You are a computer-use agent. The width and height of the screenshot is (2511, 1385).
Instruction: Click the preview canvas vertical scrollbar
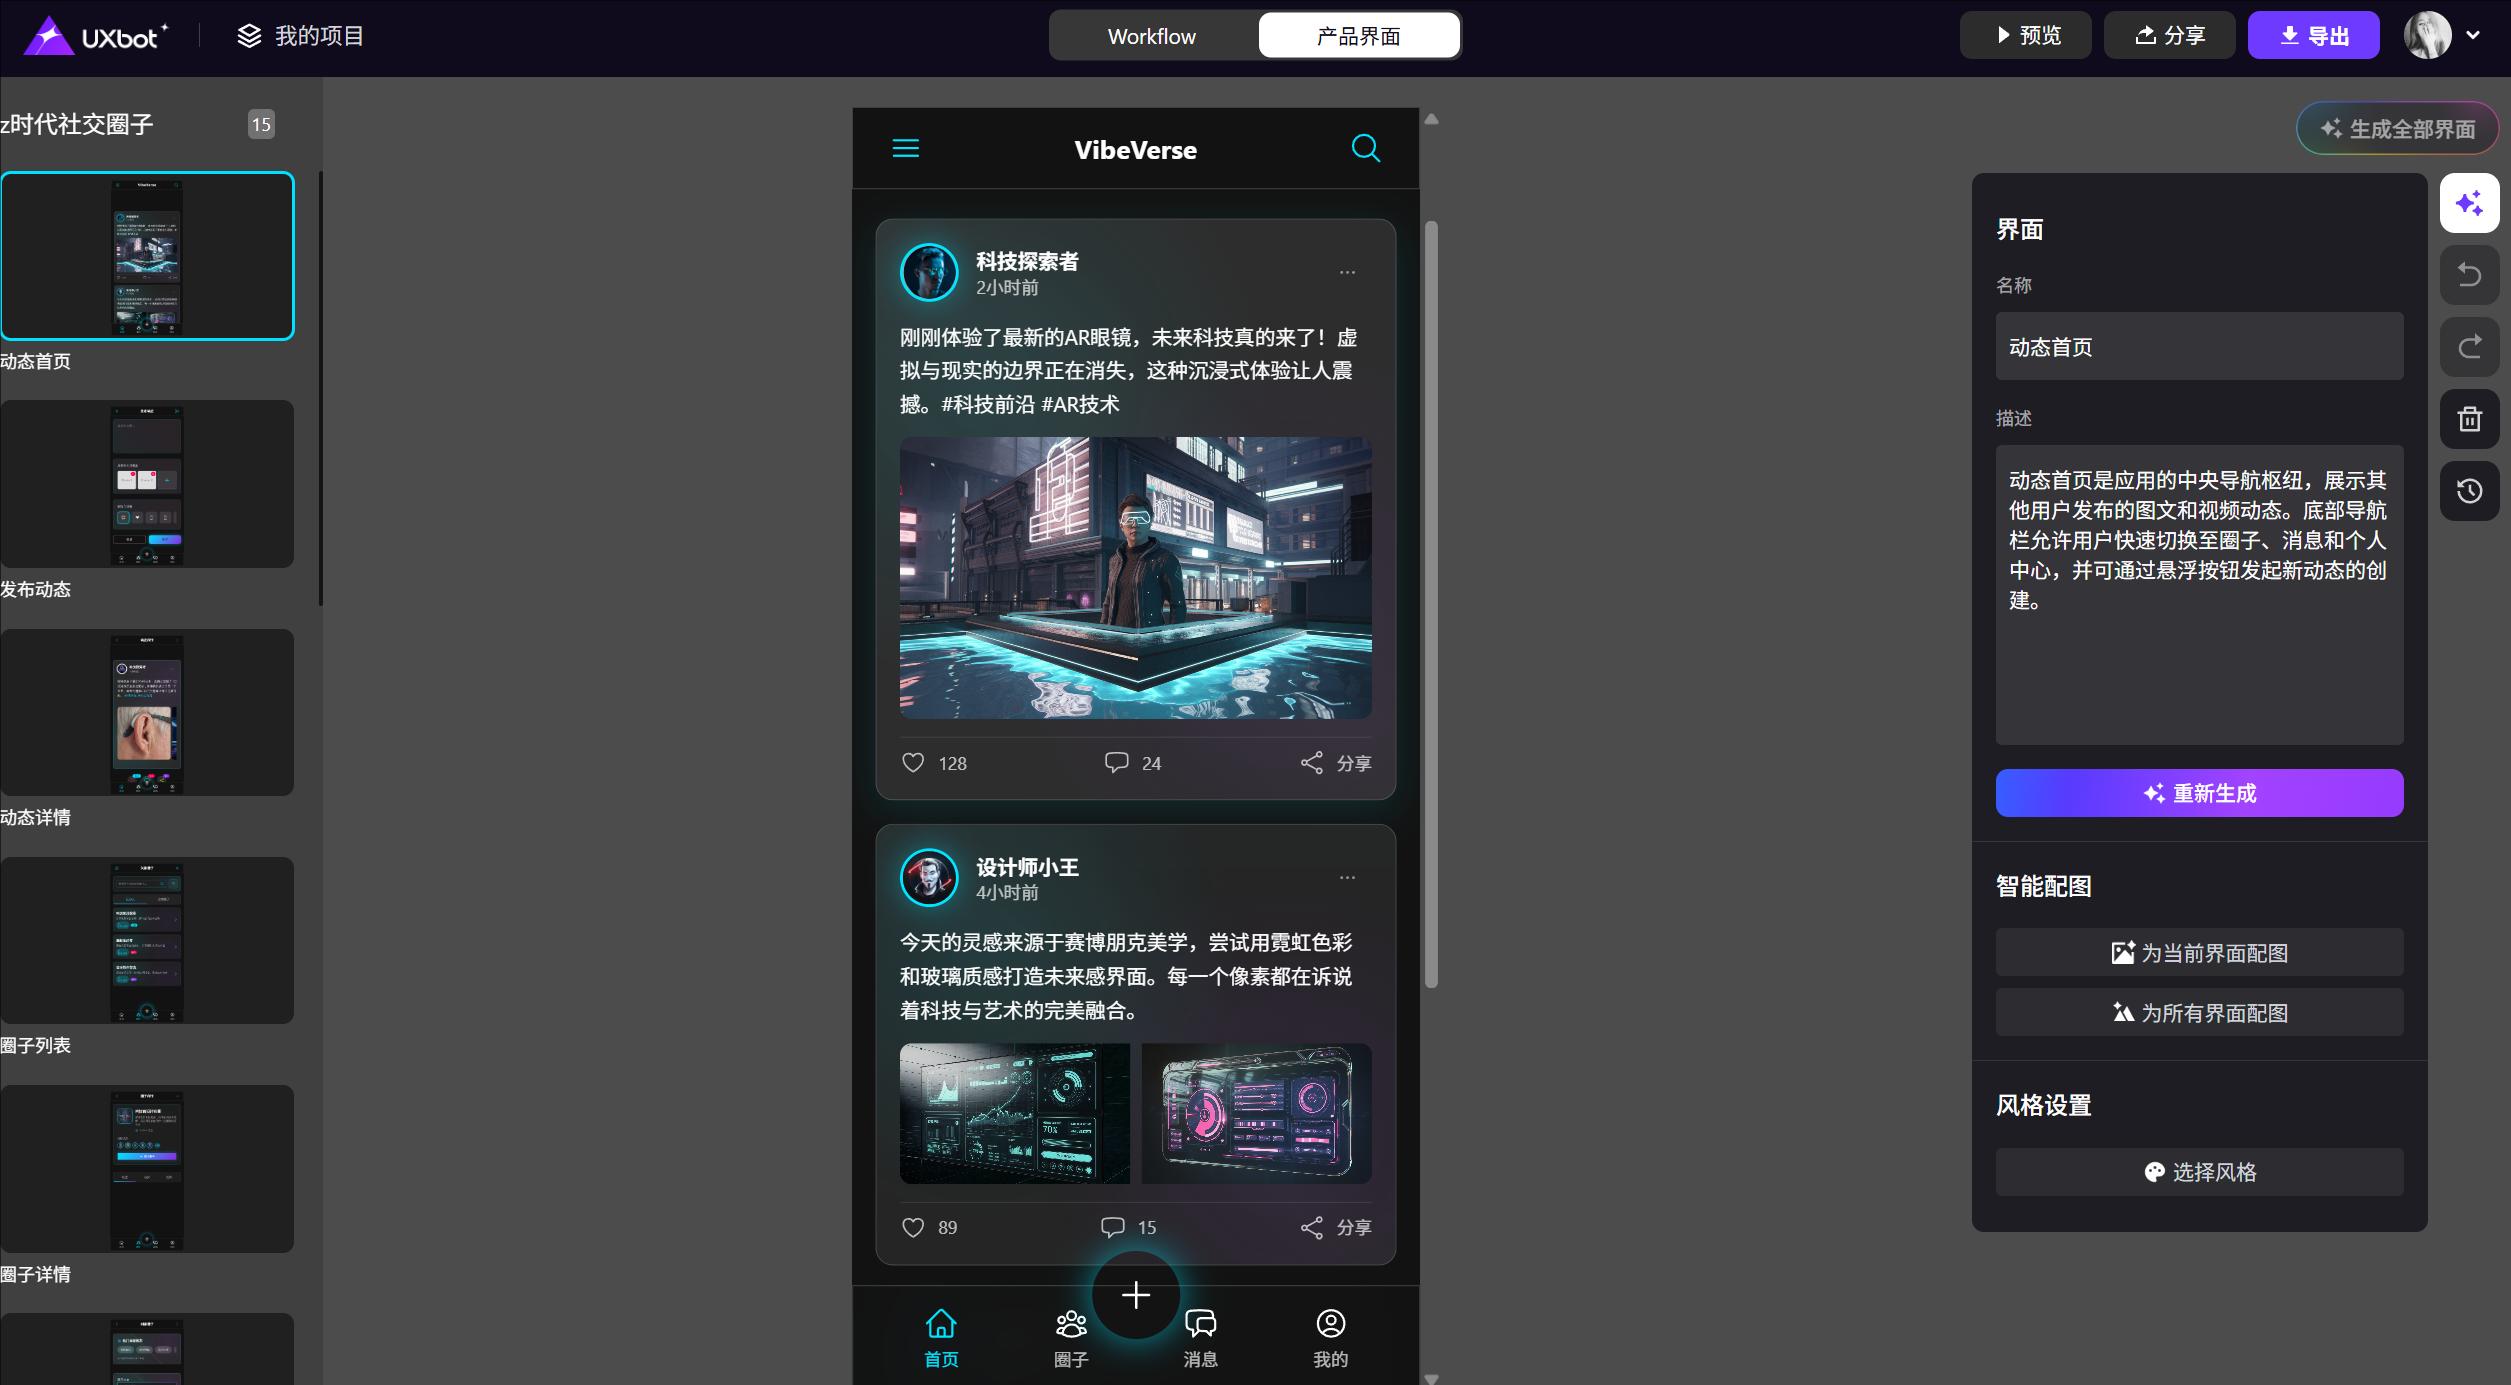point(1431,605)
